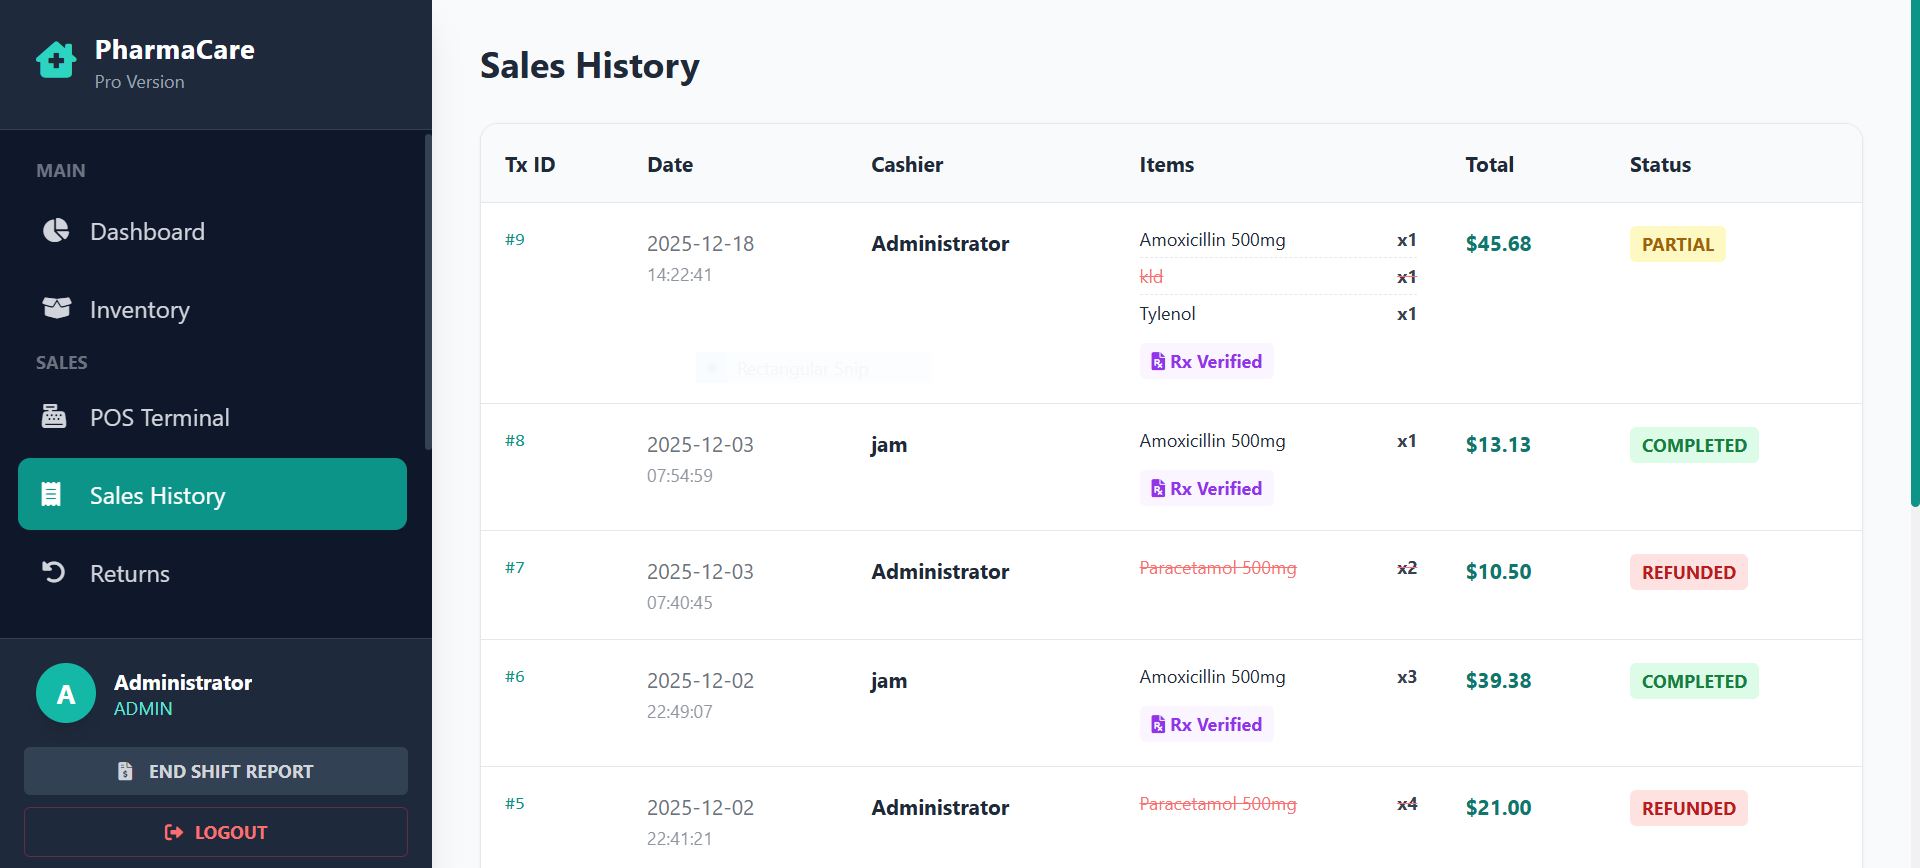Click the $21.00 total amount
Screen dimensions: 1920x868
[1498, 808]
